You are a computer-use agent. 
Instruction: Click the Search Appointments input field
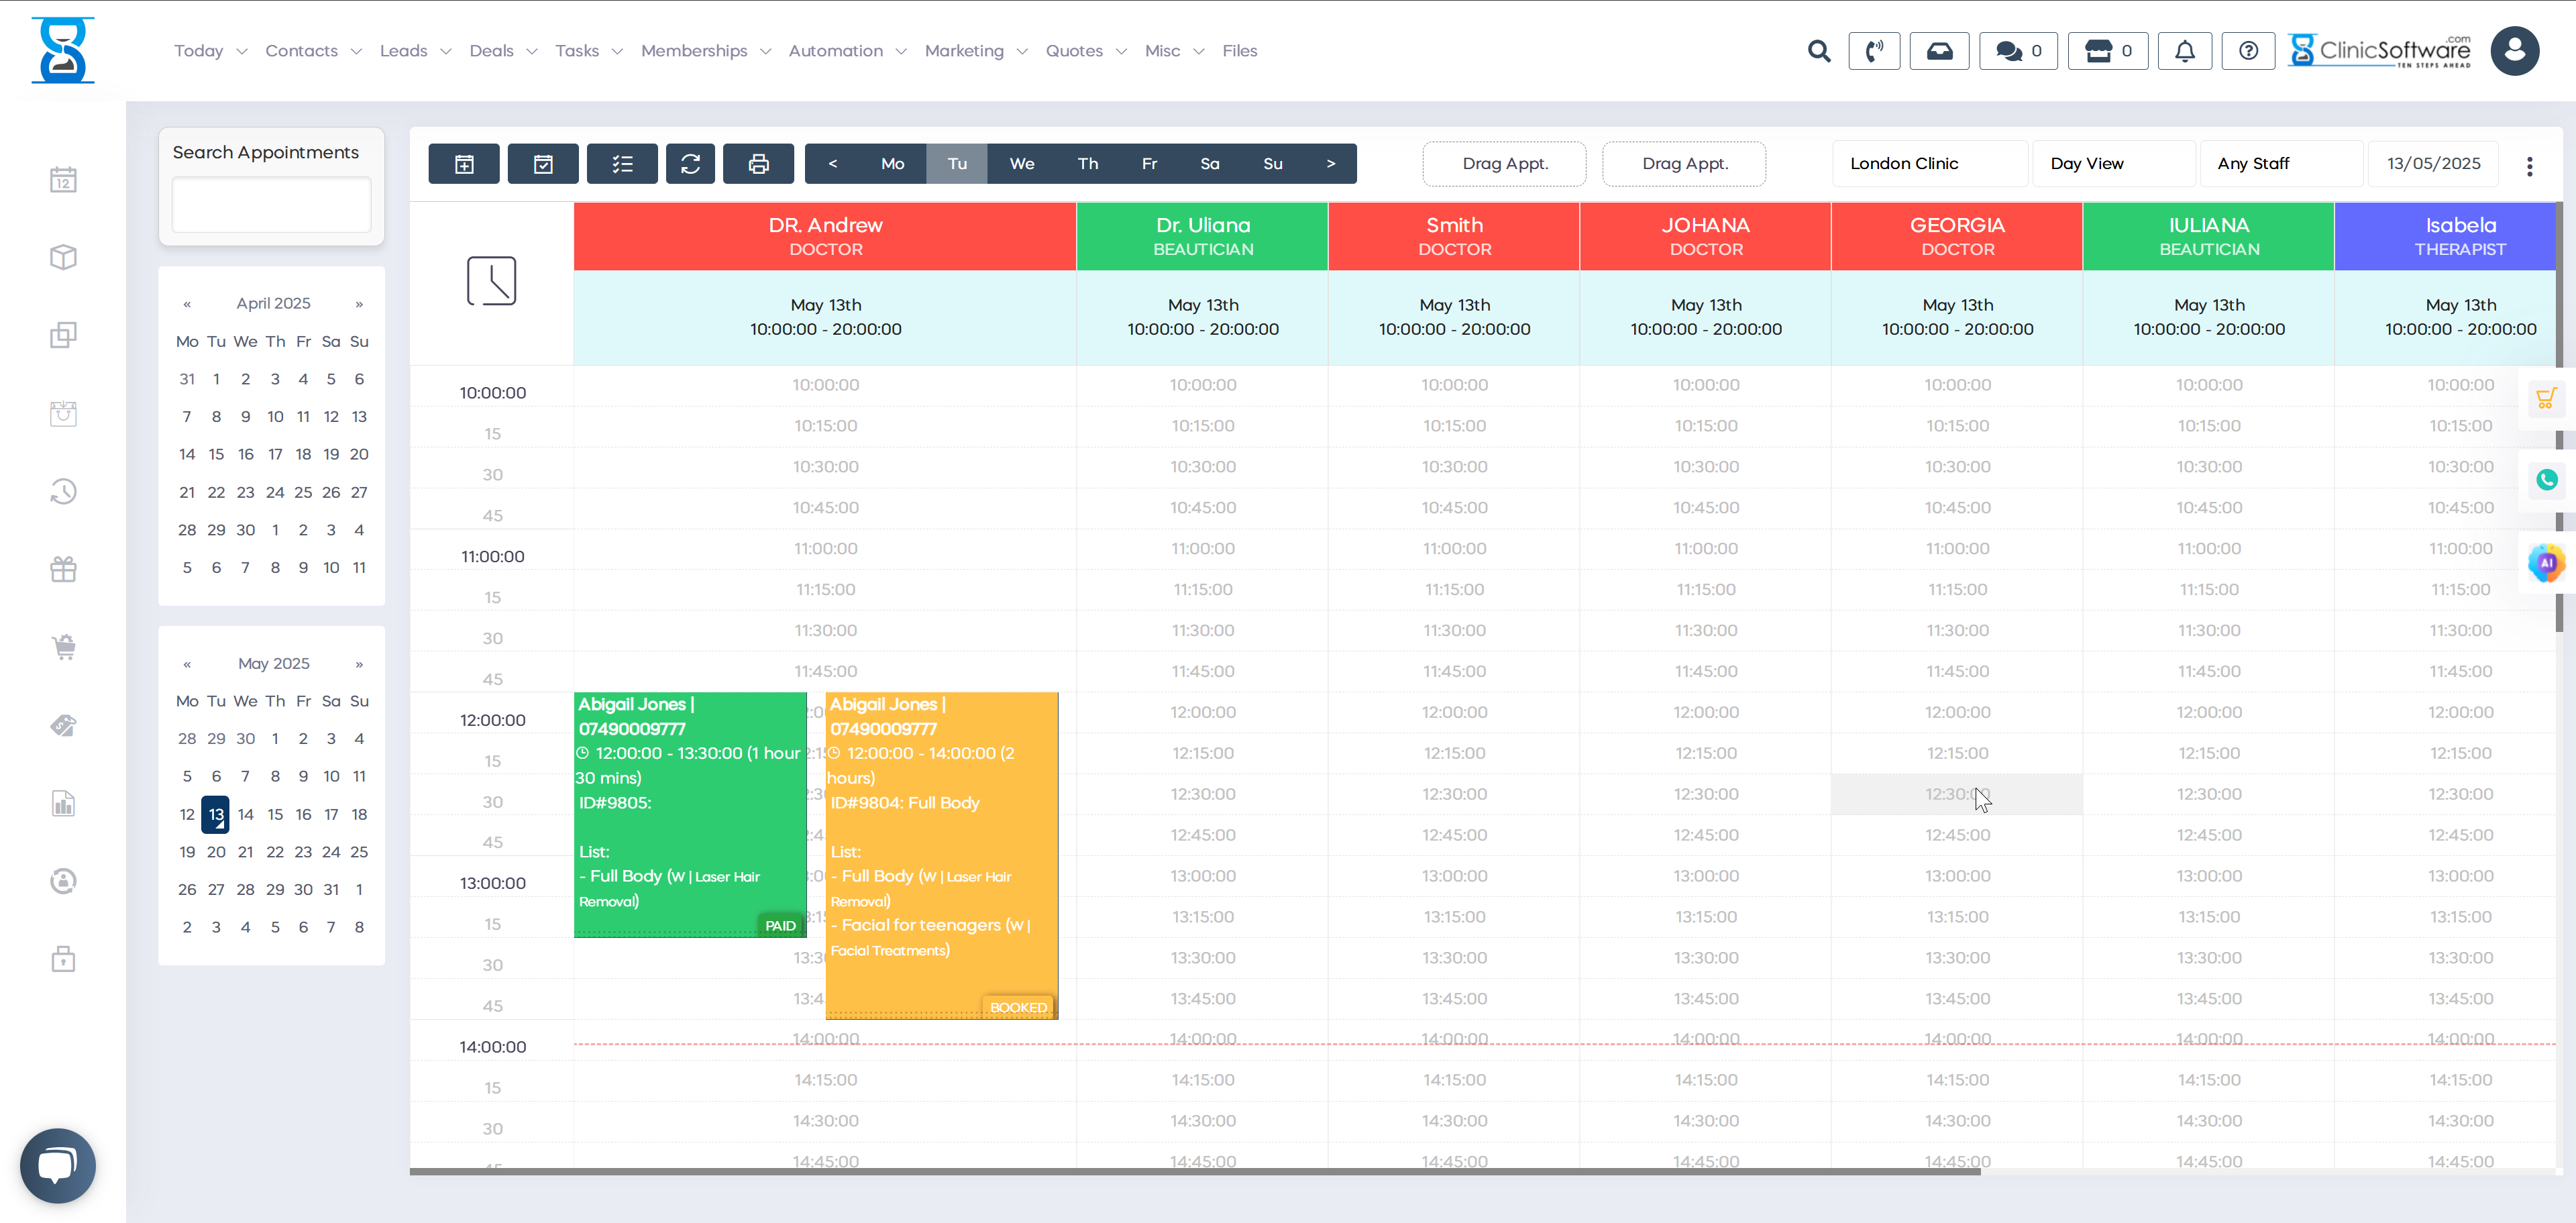pyautogui.click(x=271, y=204)
